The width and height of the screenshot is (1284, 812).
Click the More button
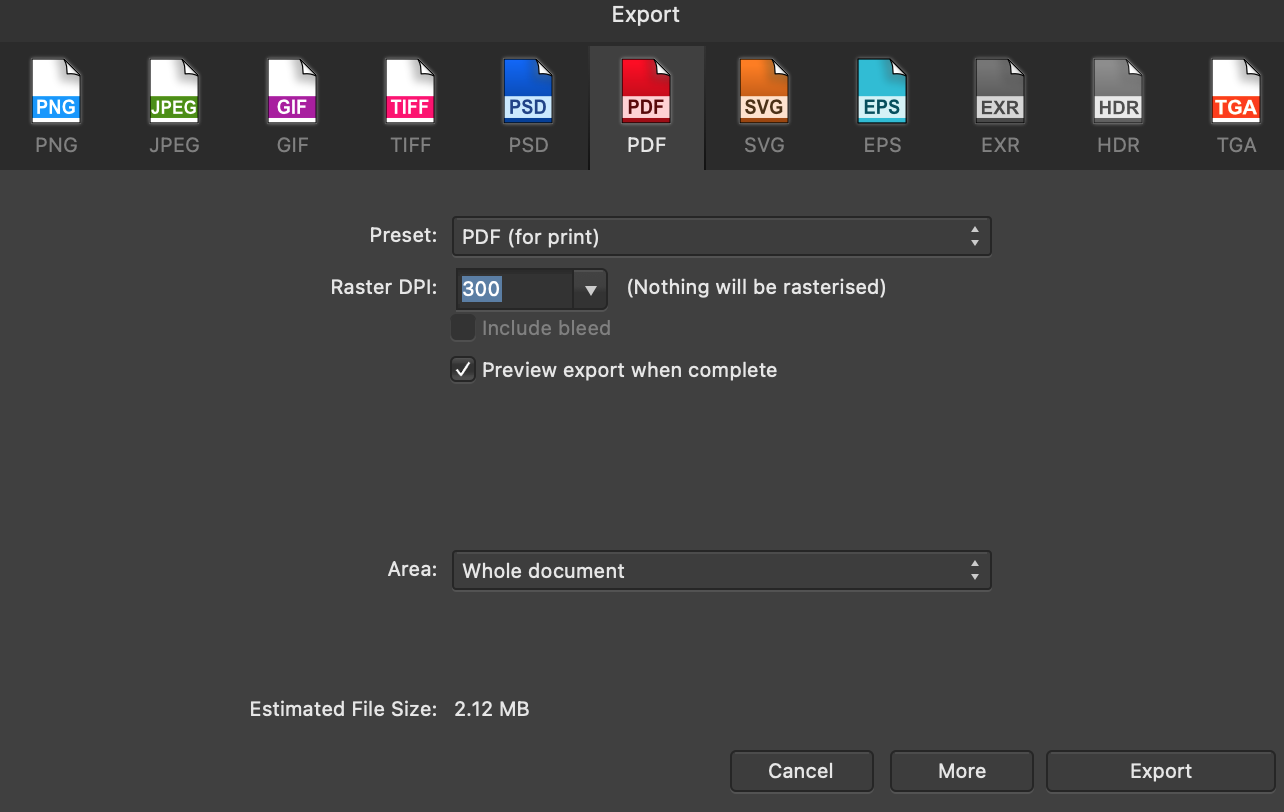pyautogui.click(x=961, y=770)
